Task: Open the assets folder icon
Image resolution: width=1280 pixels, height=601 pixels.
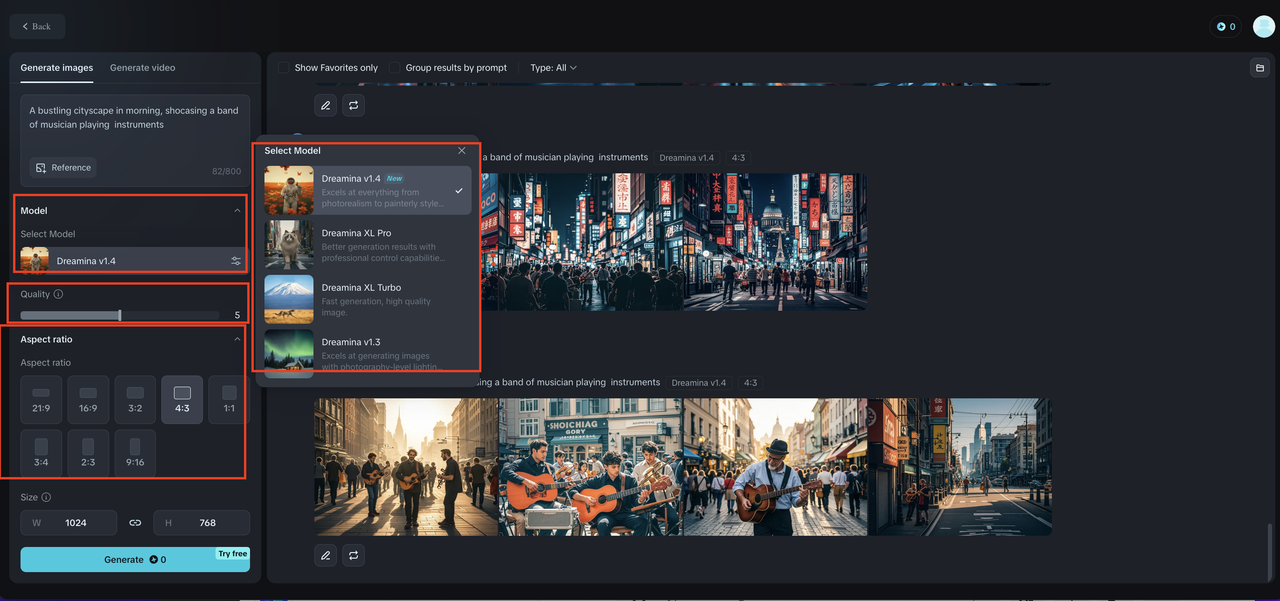Action: pos(1259,68)
